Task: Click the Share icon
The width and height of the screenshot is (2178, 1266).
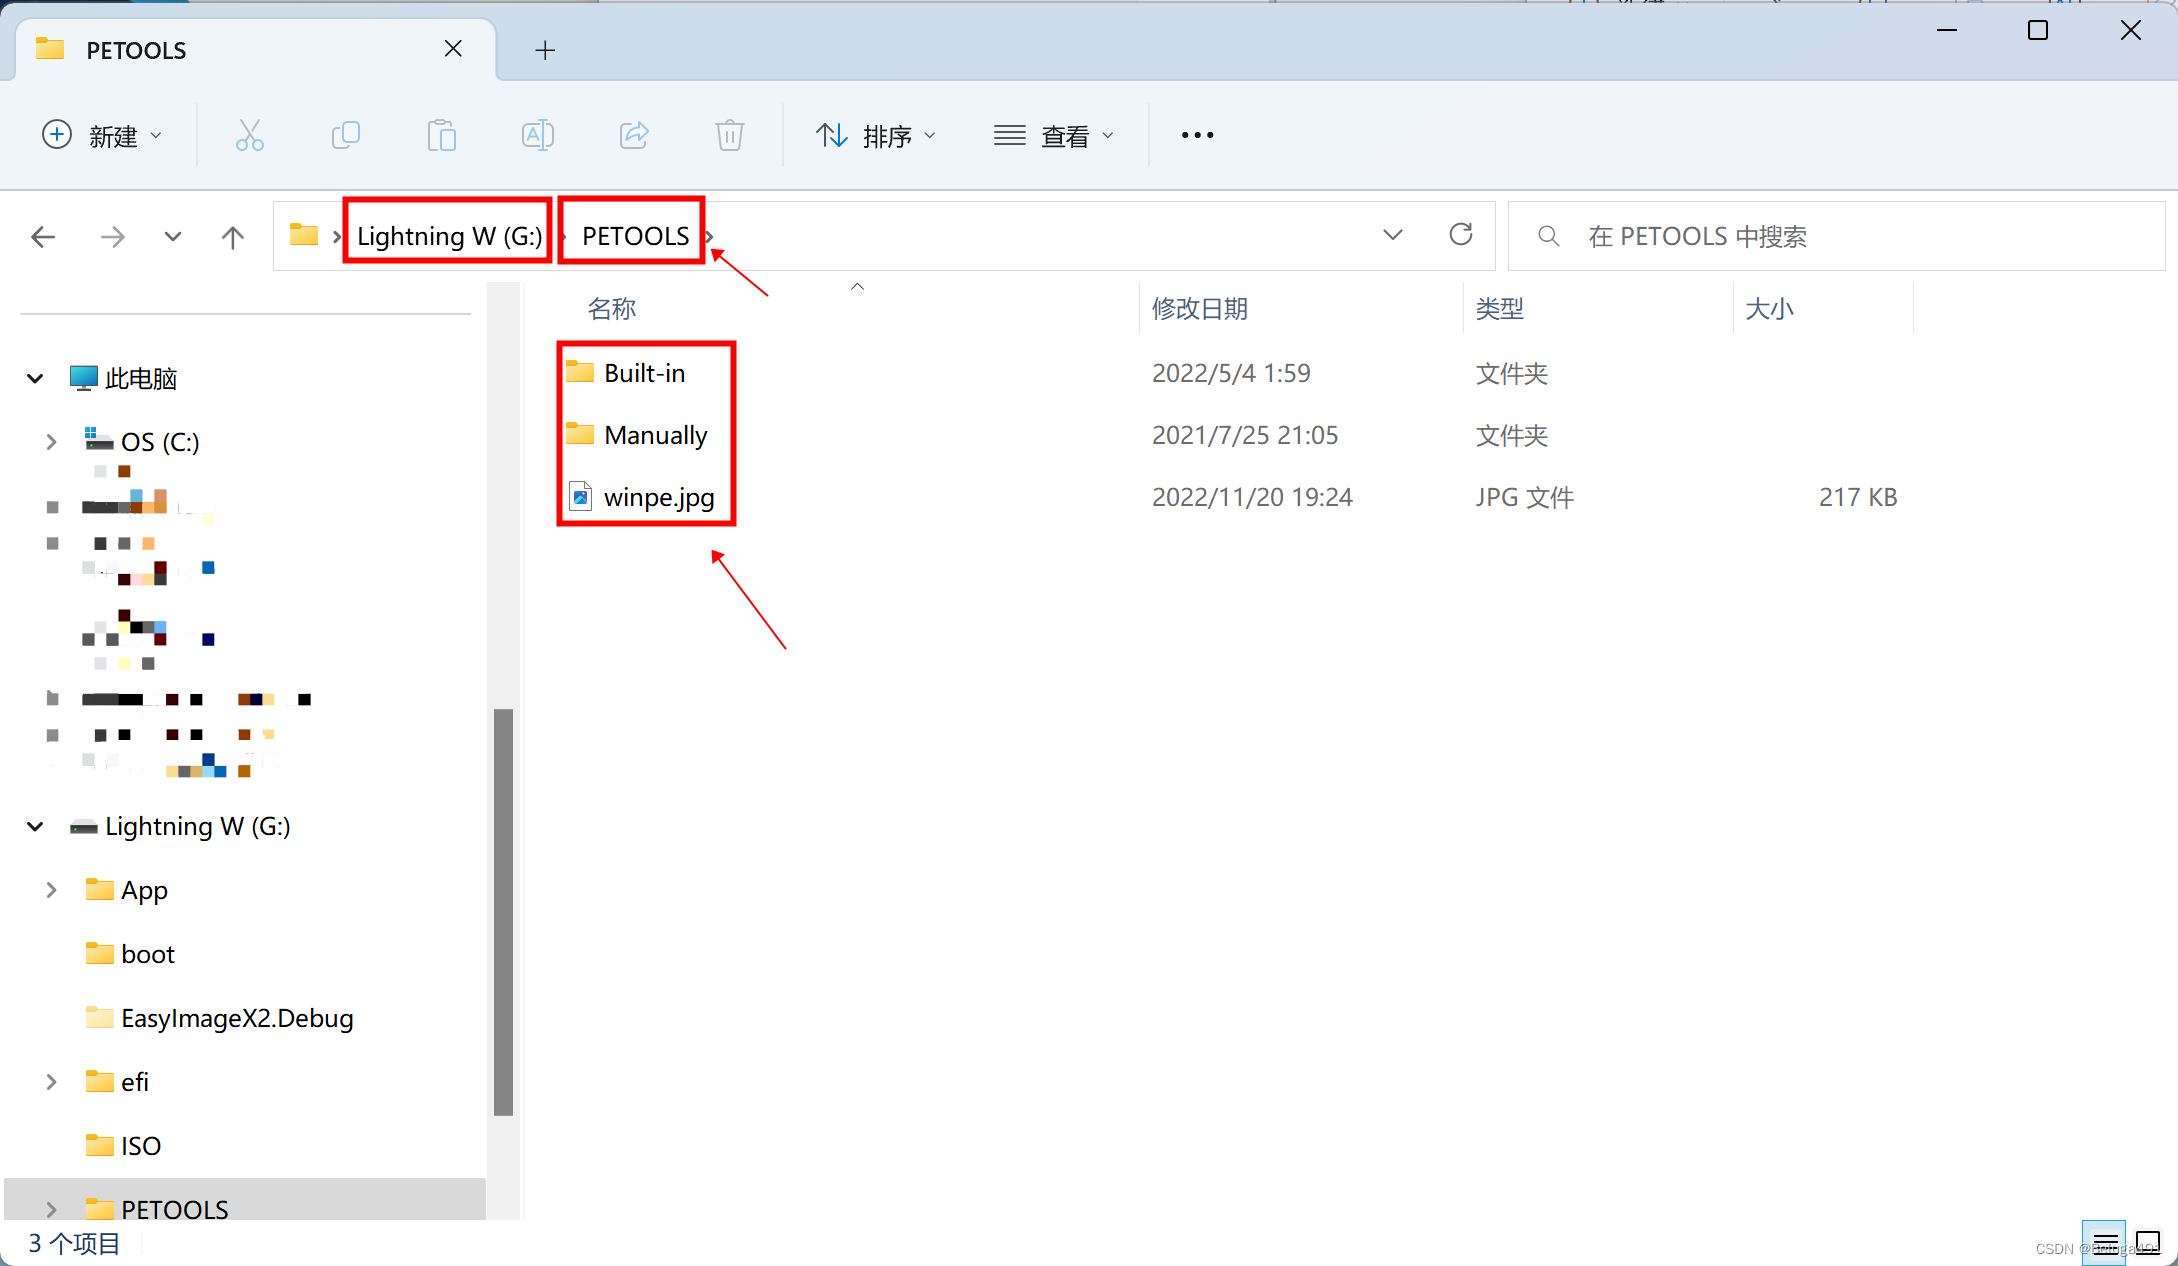Action: coord(633,135)
